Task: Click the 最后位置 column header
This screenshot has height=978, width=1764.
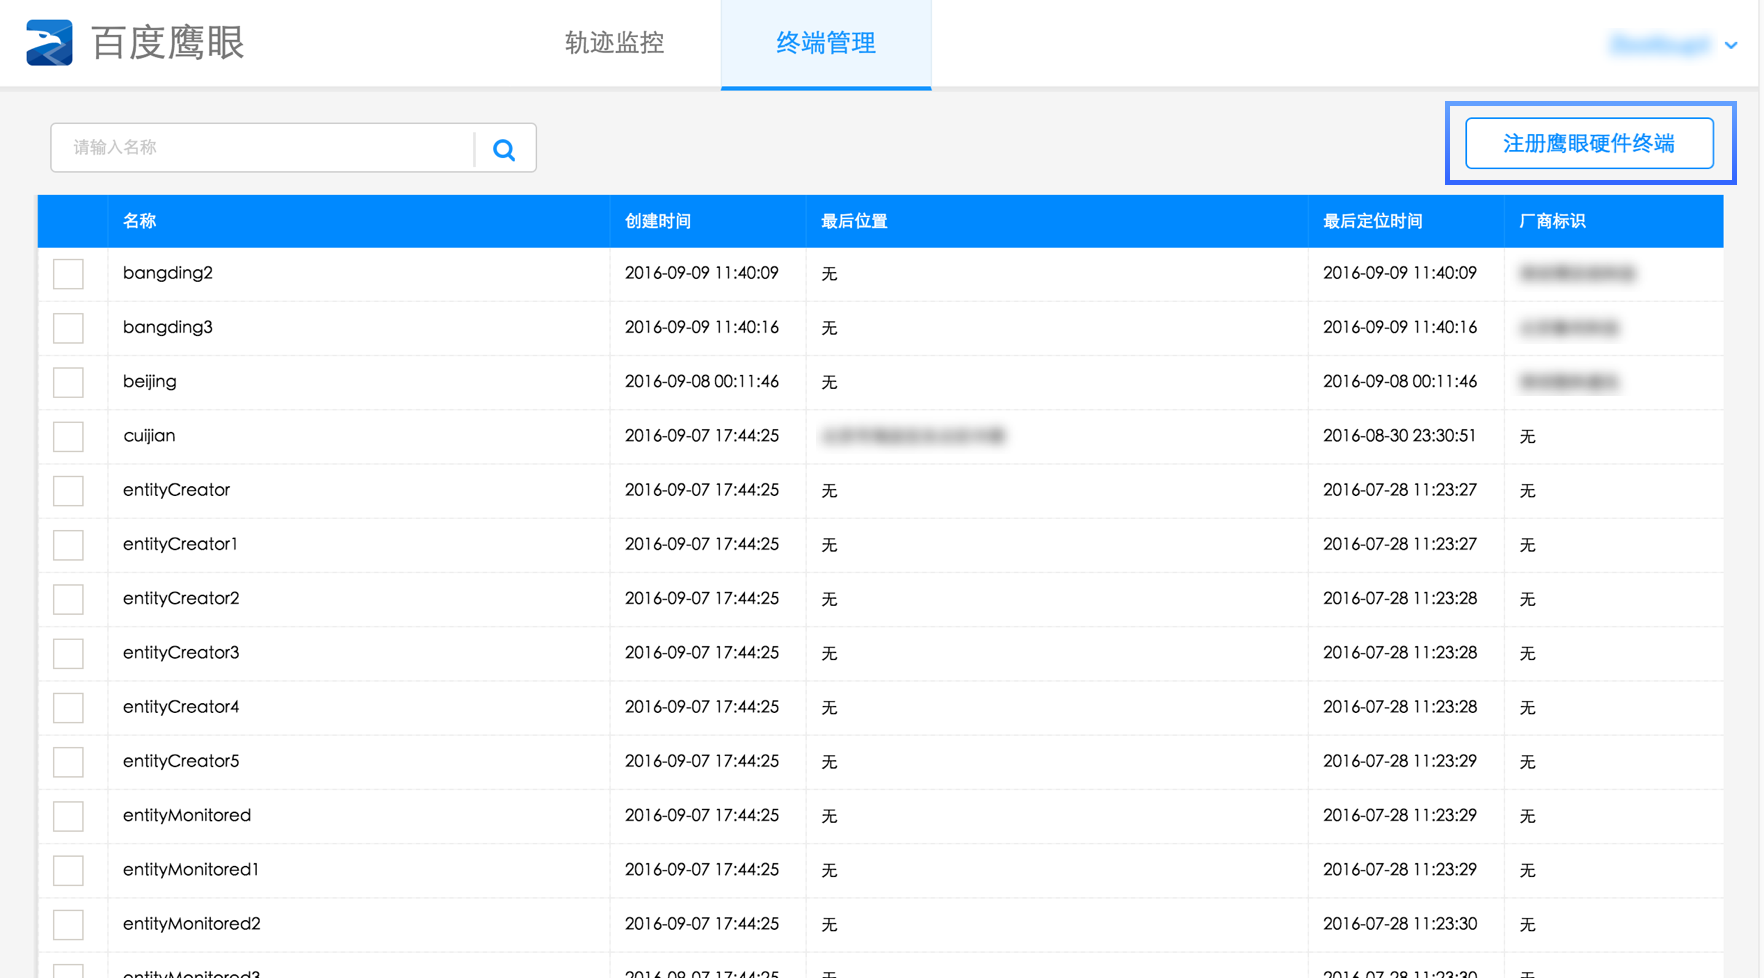Action: 853,221
